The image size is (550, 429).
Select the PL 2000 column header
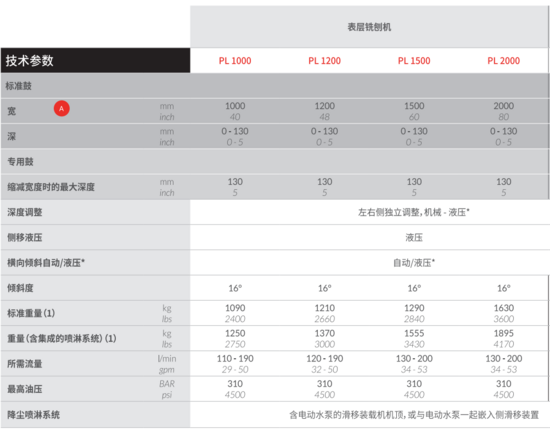(504, 61)
